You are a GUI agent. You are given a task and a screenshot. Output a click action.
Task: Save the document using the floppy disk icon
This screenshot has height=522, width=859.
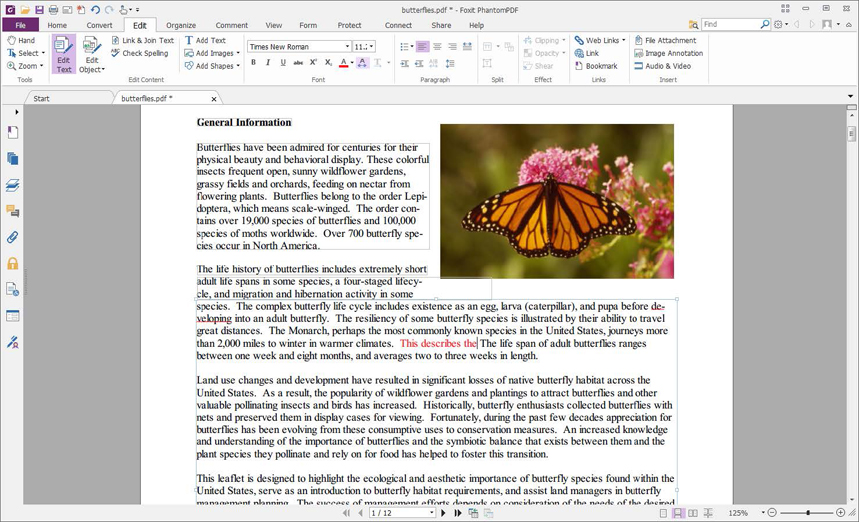39,9
